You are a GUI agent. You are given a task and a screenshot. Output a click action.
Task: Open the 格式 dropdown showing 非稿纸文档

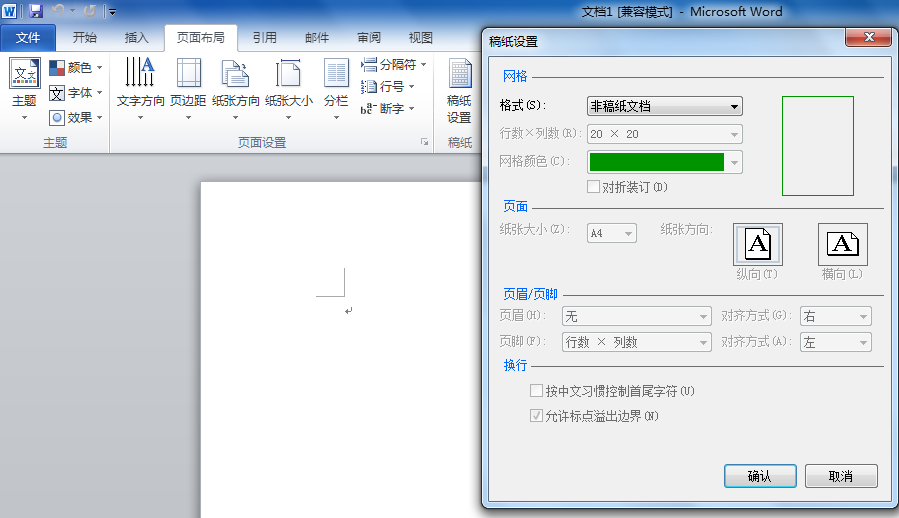(x=665, y=106)
